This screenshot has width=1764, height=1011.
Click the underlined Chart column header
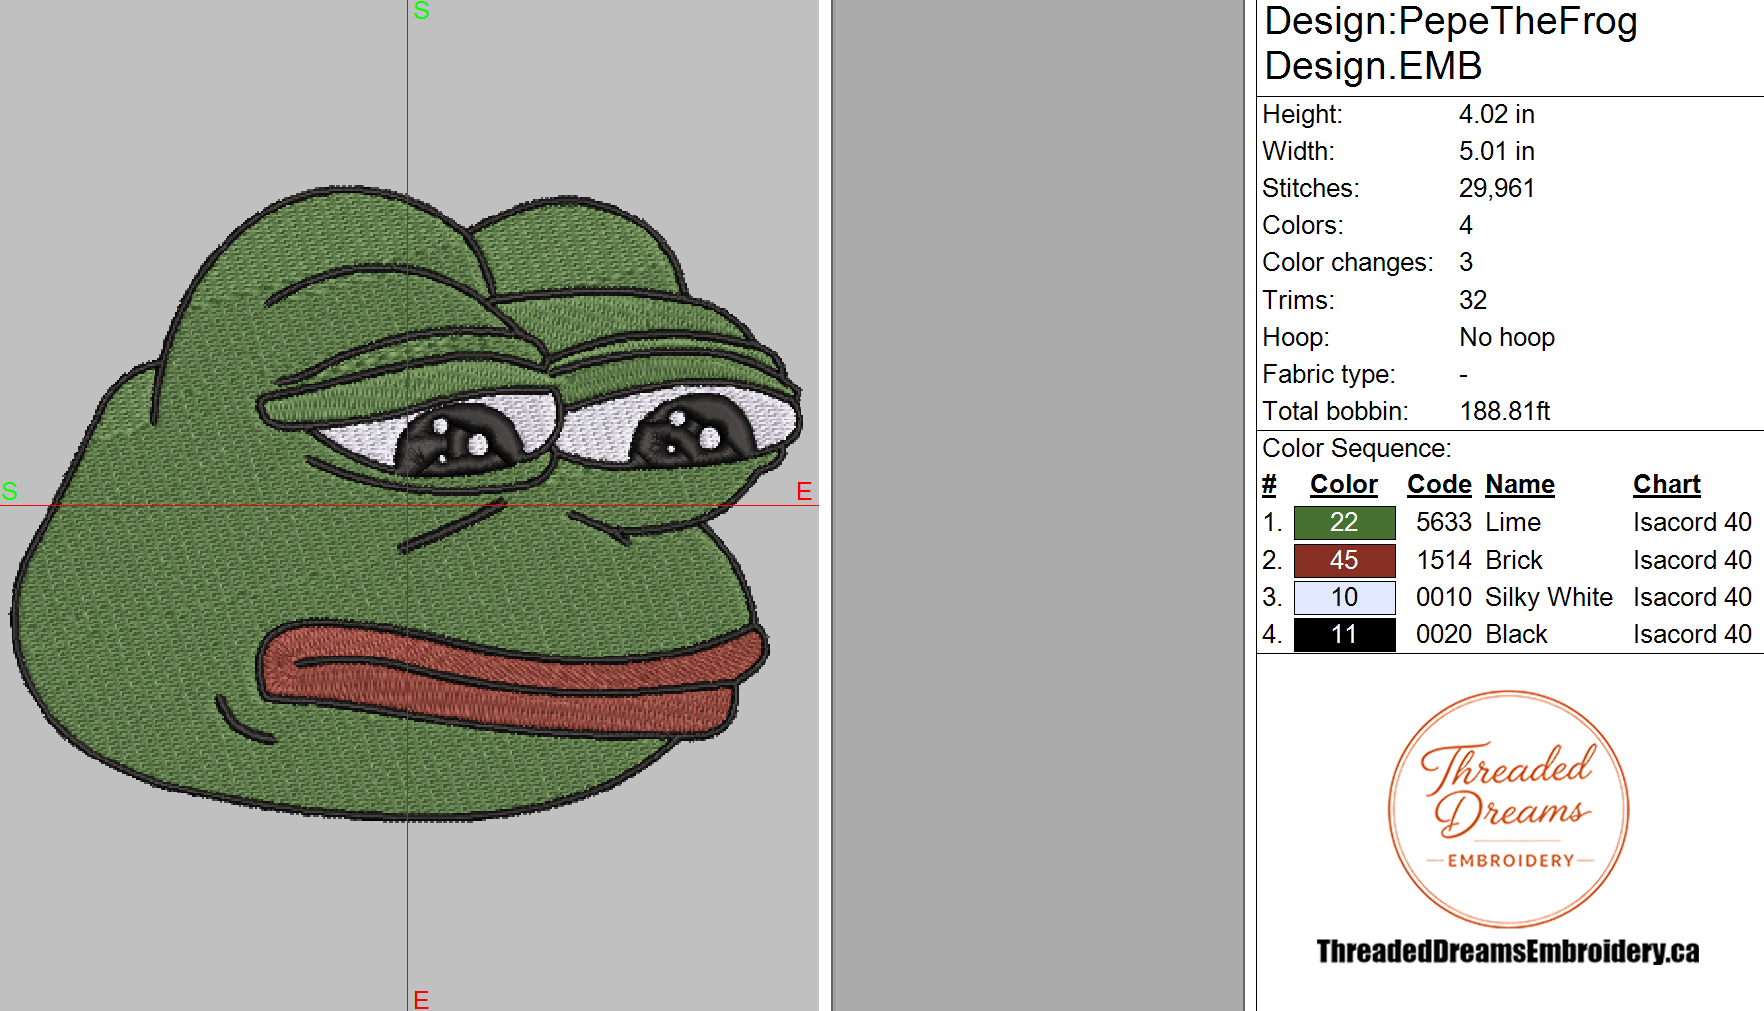pyautogui.click(x=1667, y=484)
